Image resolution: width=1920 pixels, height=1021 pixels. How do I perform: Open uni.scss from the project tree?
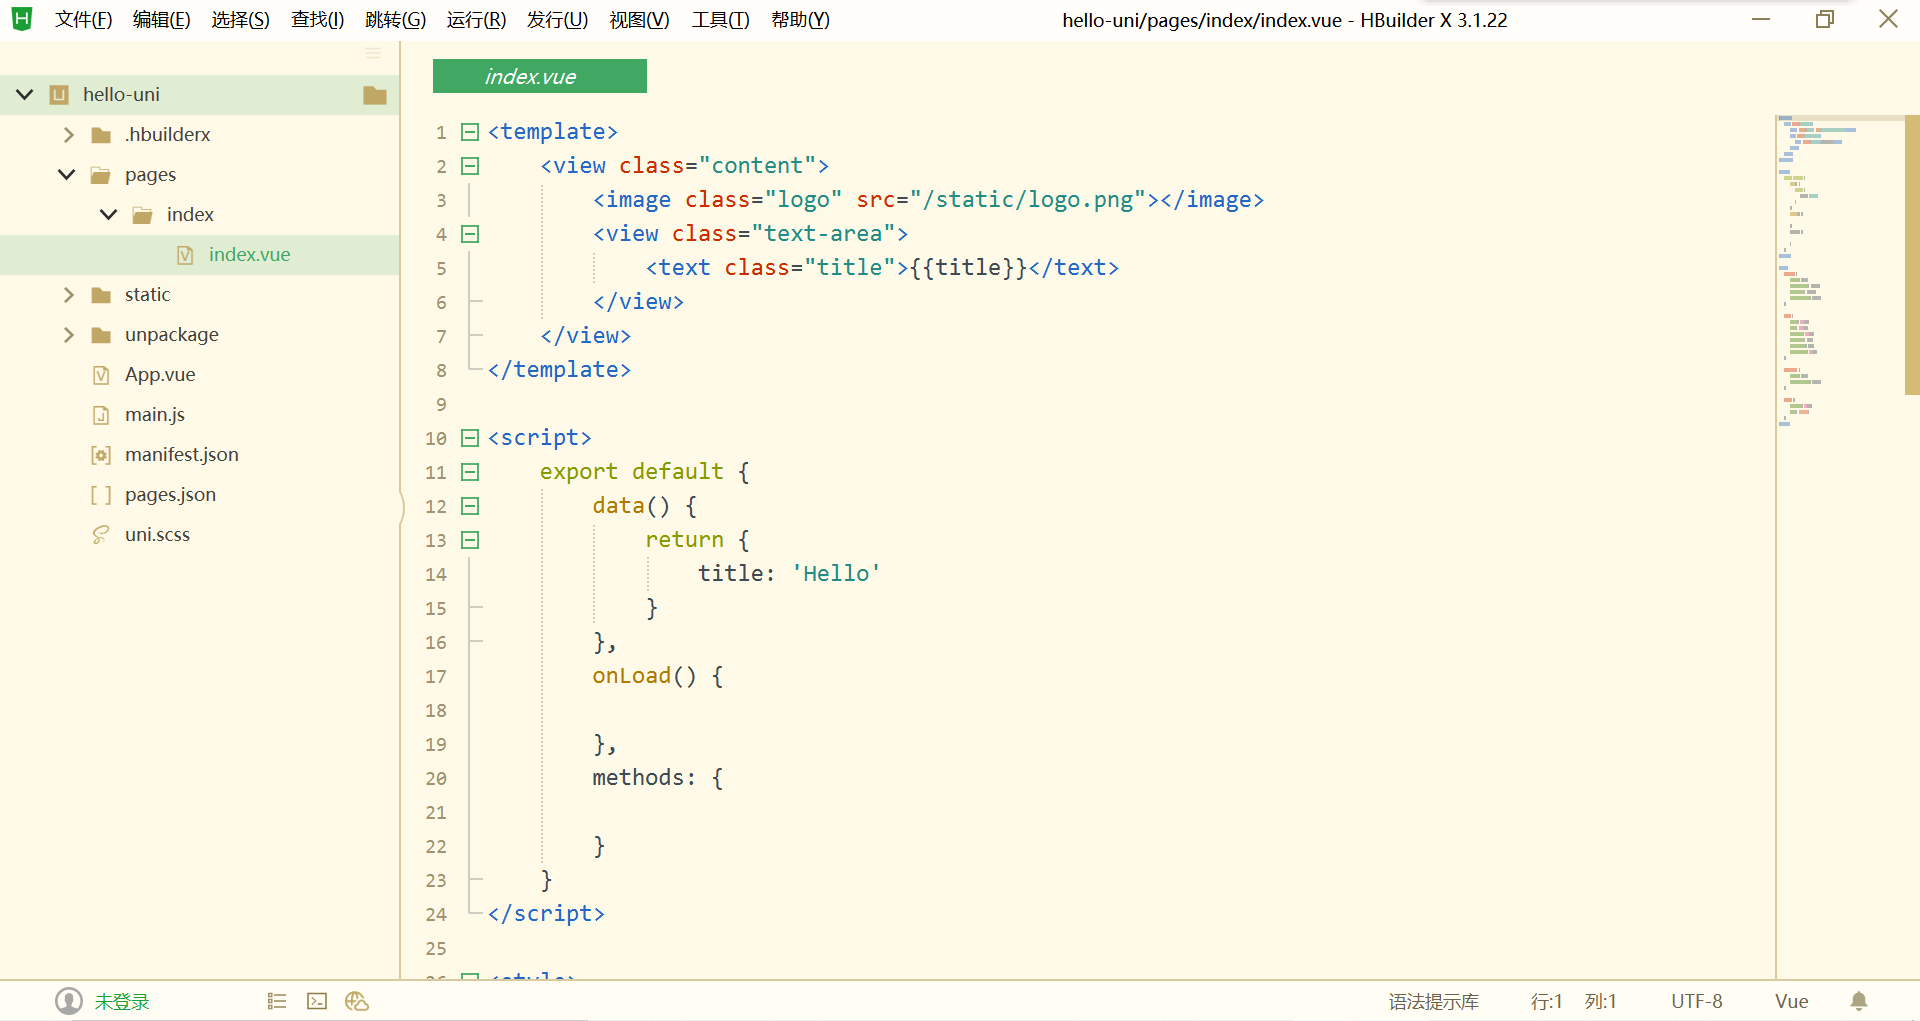[x=157, y=535]
